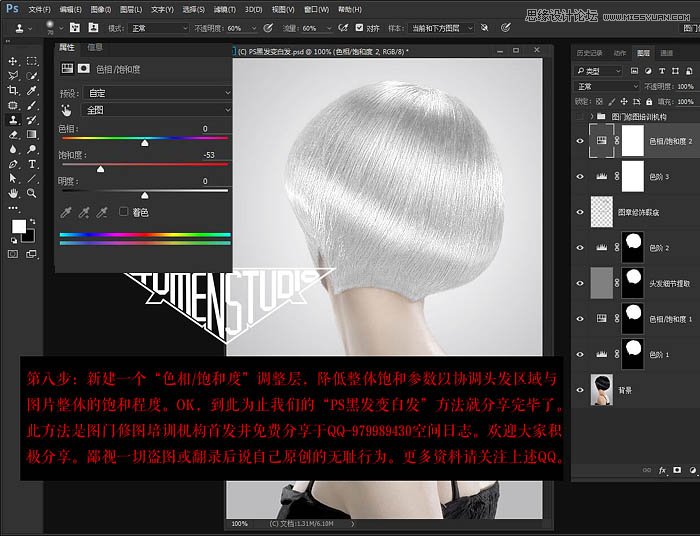Select the Eyedropper tool in toolbox
Viewport: 700px width, 536px height.
[x=31, y=91]
